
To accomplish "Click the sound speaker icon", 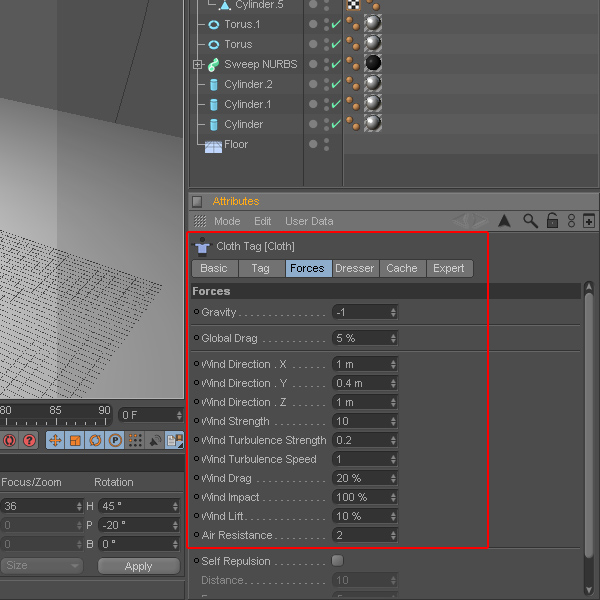I will coord(155,440).
